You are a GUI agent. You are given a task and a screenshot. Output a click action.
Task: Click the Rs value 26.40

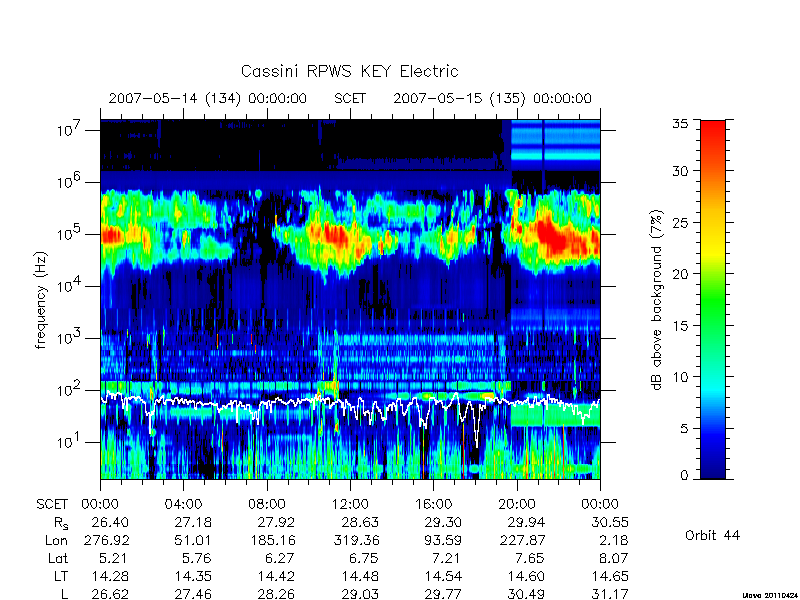tap(110, 522)
